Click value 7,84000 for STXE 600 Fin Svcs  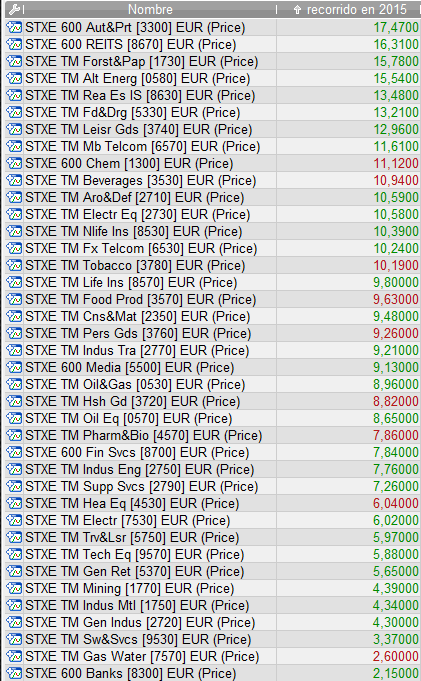point(396,453)
